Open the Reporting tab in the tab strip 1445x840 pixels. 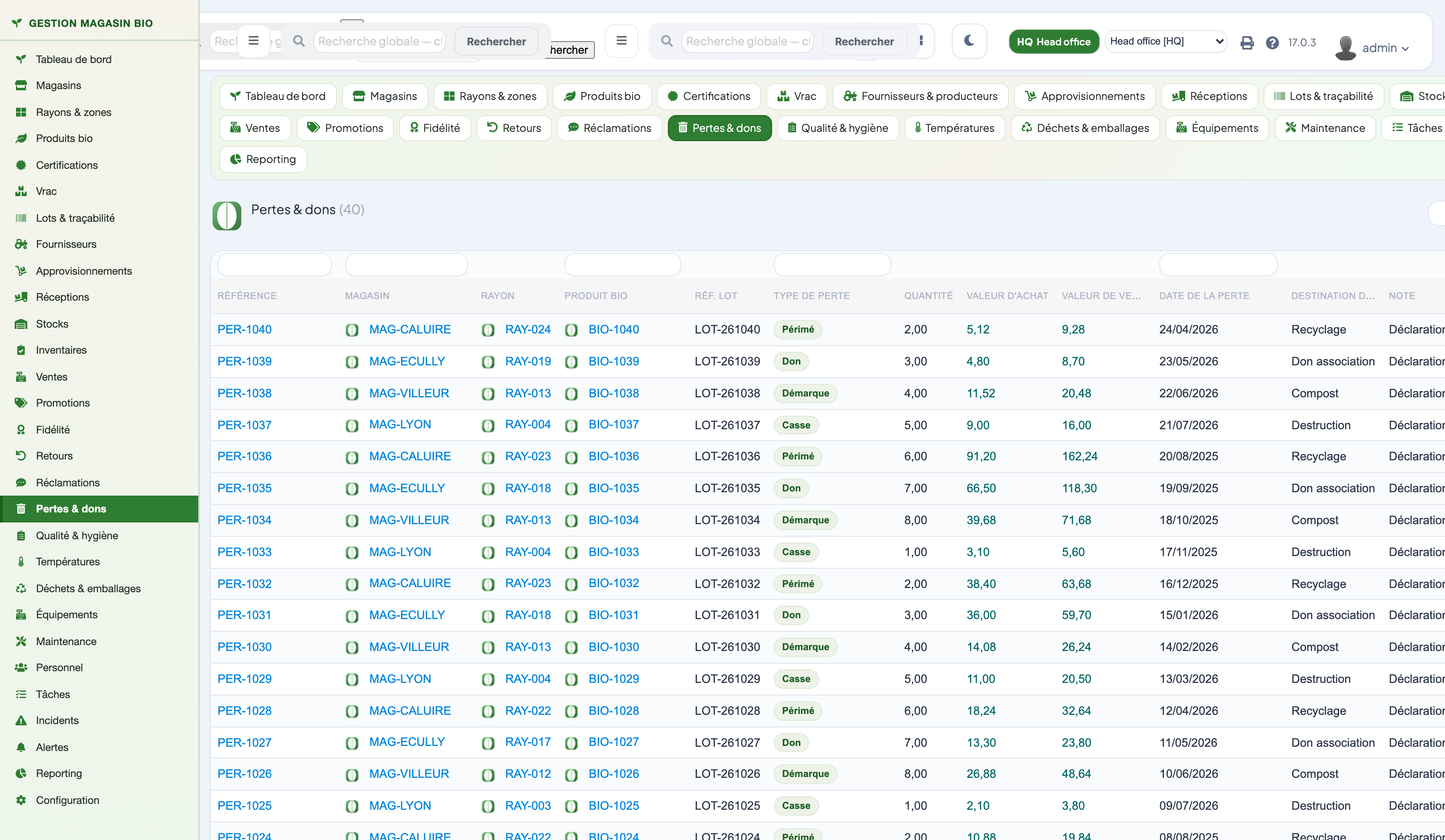(x=264, y=159)
